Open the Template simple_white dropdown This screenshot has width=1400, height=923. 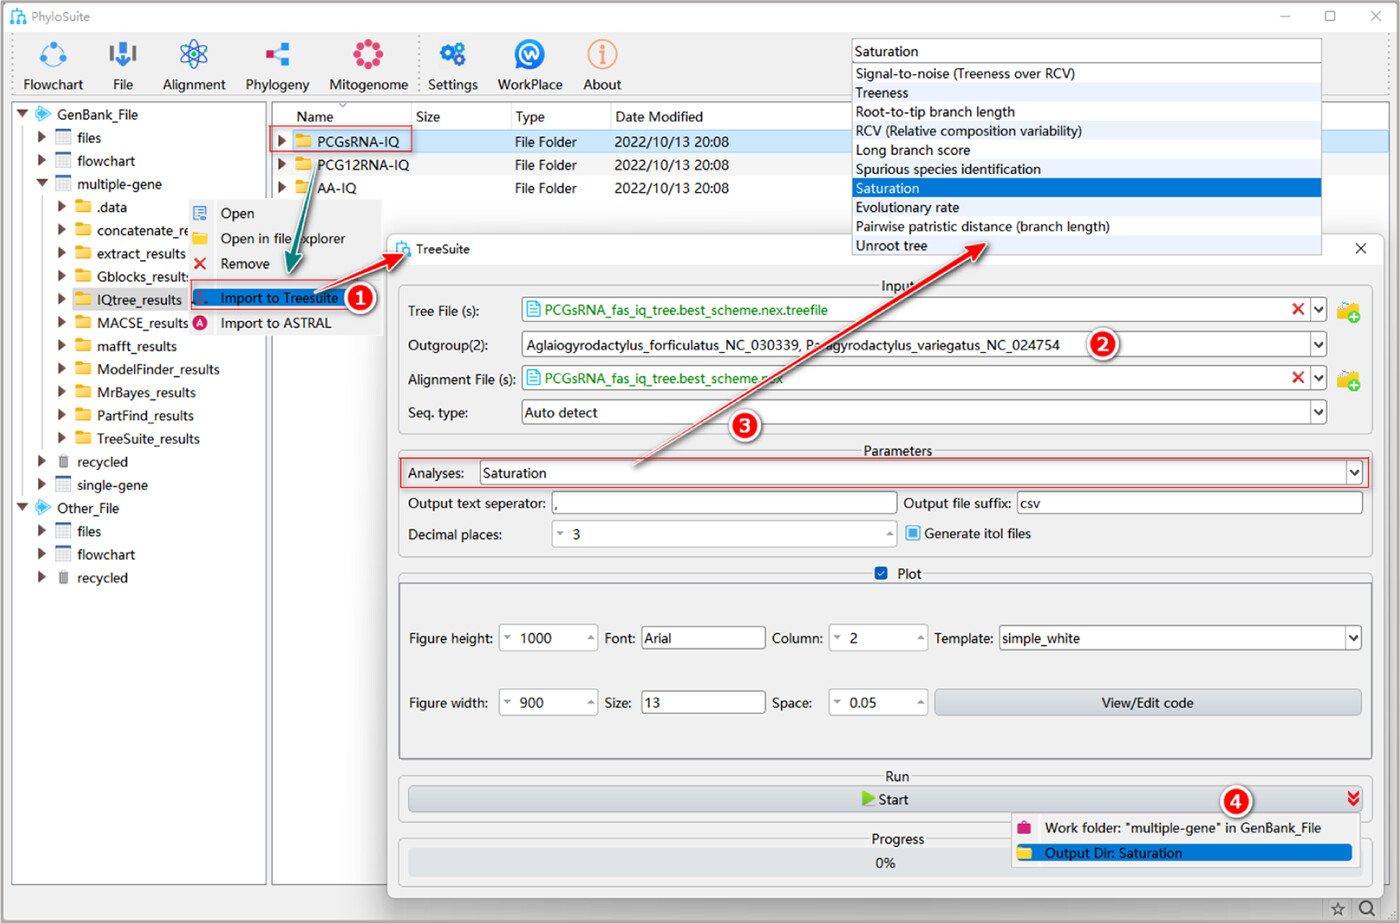[1353, 638]
